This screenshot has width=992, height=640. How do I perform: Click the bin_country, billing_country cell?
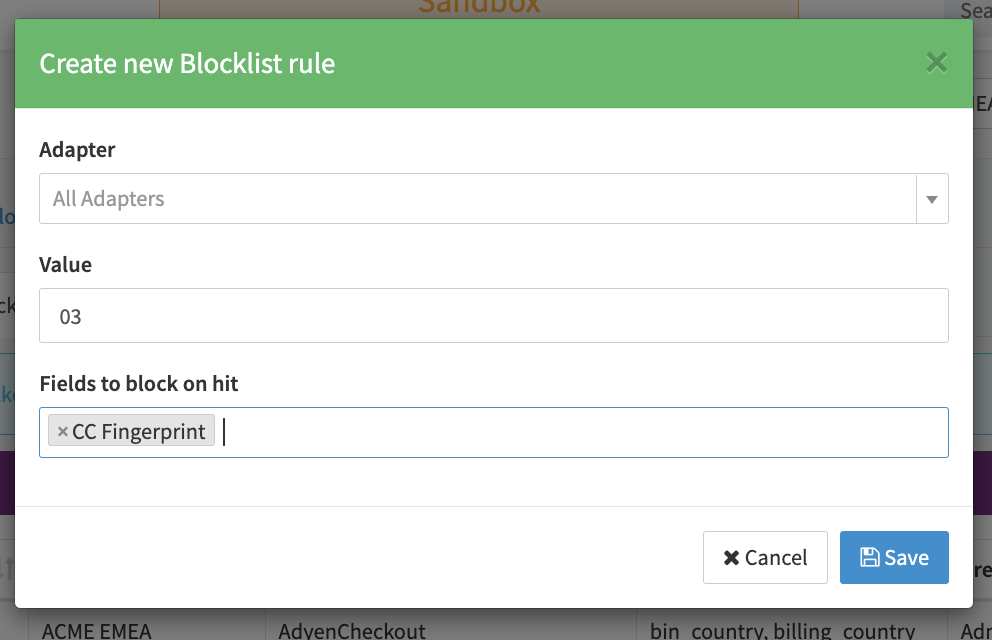point(782,630)
